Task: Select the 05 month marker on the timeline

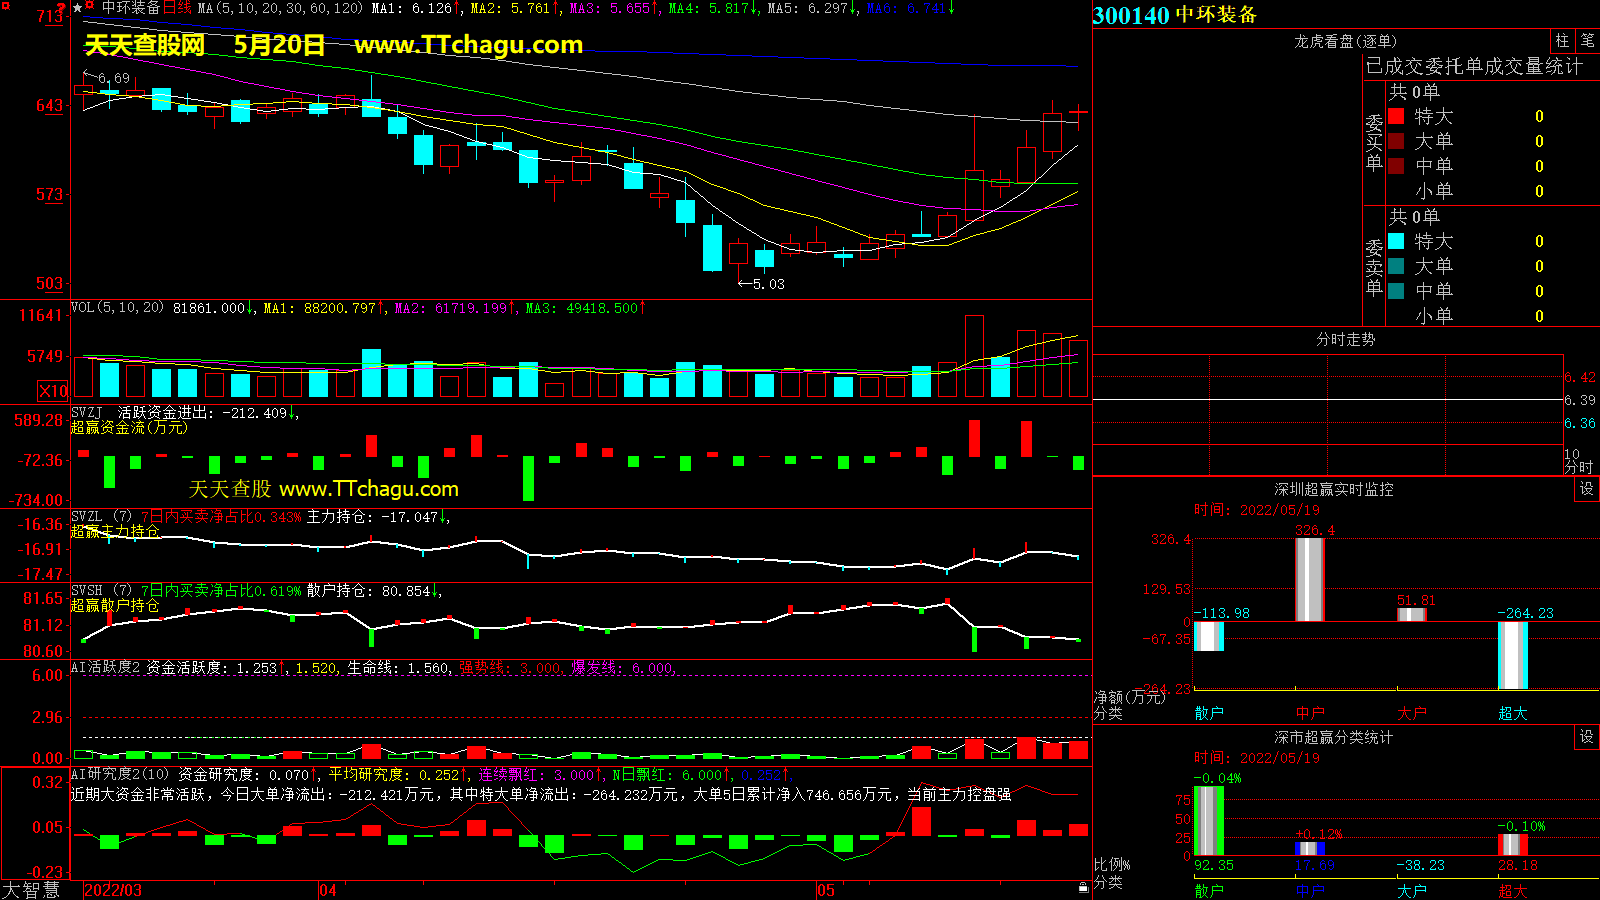Action: point(825,890)
